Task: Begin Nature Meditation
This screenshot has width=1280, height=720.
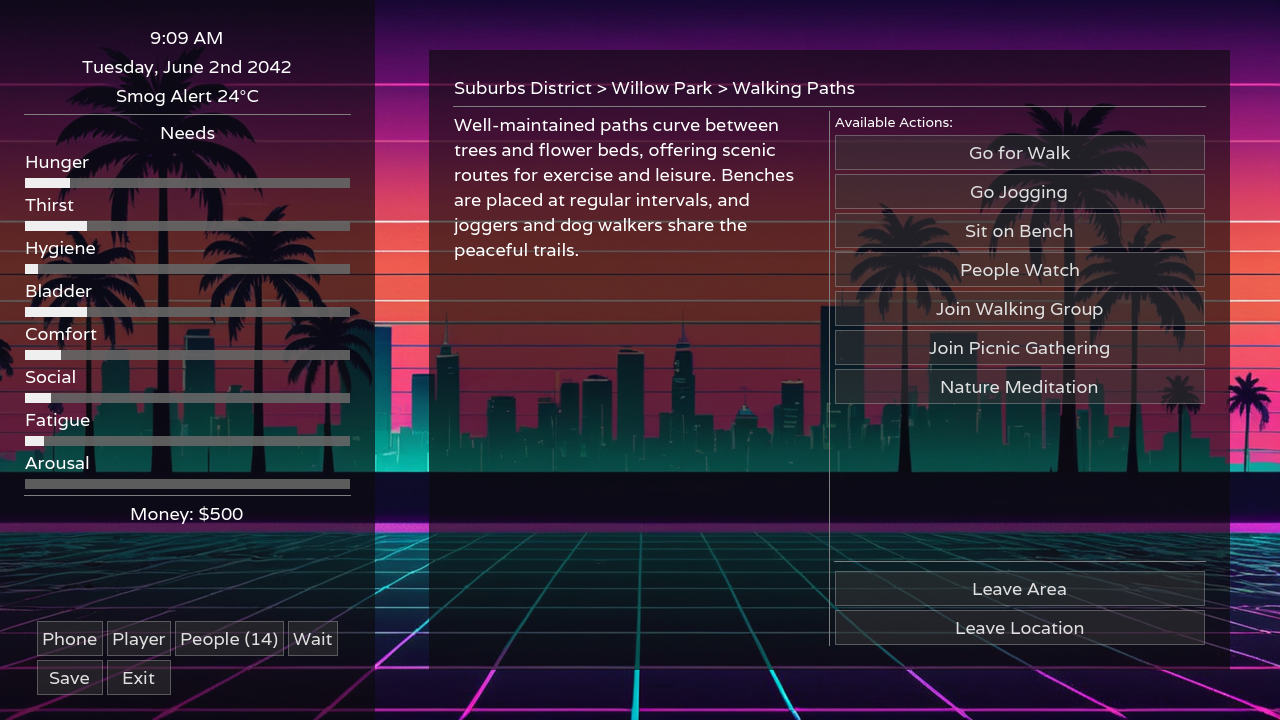Action: click(x=1019, y=387)
